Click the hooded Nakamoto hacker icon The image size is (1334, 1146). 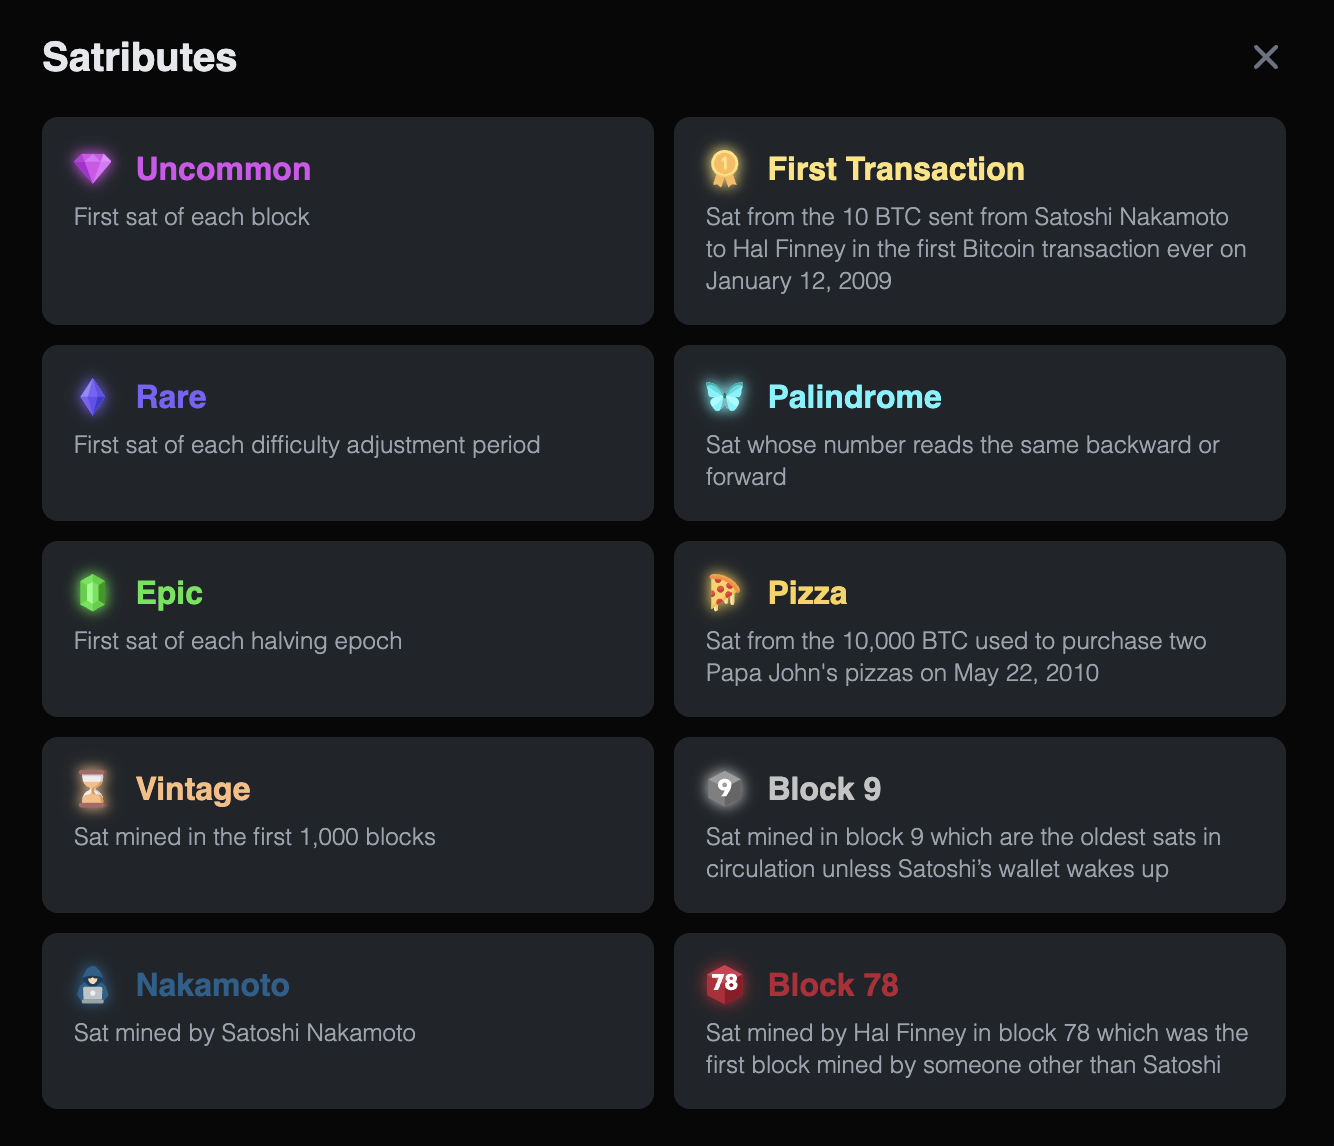(93, 985)
